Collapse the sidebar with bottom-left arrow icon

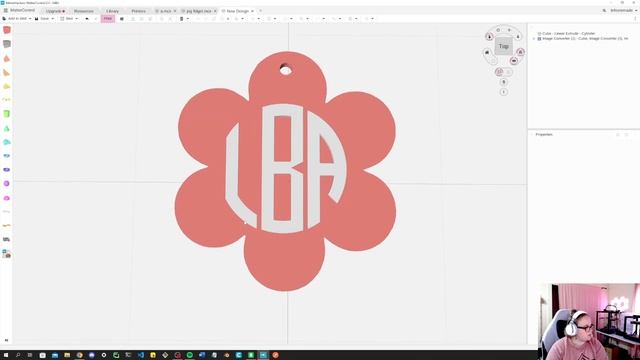(6, 340)
